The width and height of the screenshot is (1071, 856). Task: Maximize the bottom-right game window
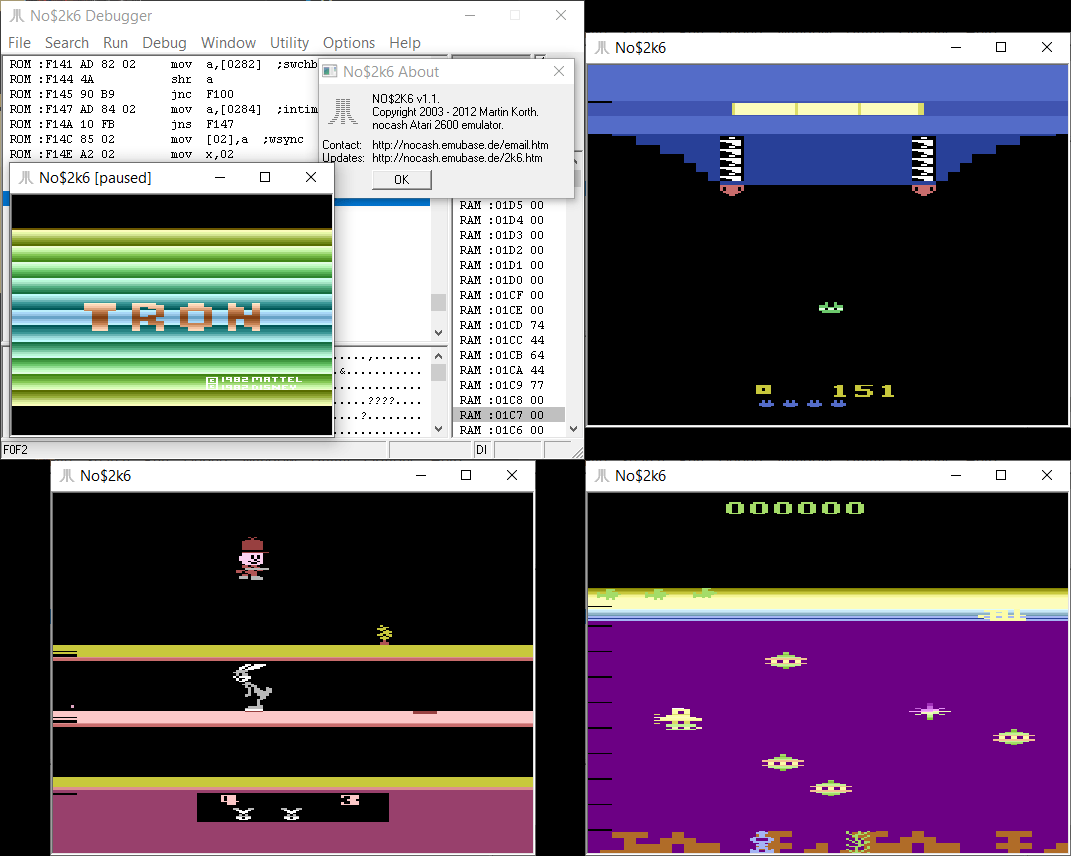click(x=1001, y=475)
